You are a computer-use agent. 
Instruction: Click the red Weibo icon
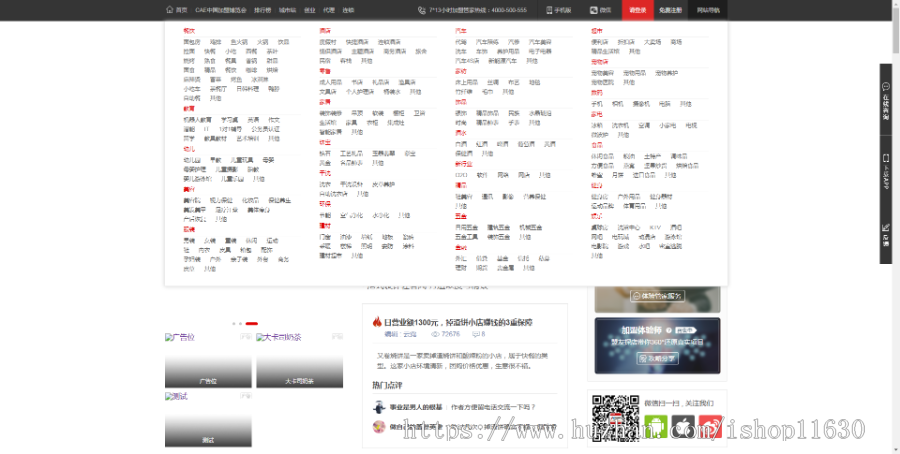[x=710, y=426]
